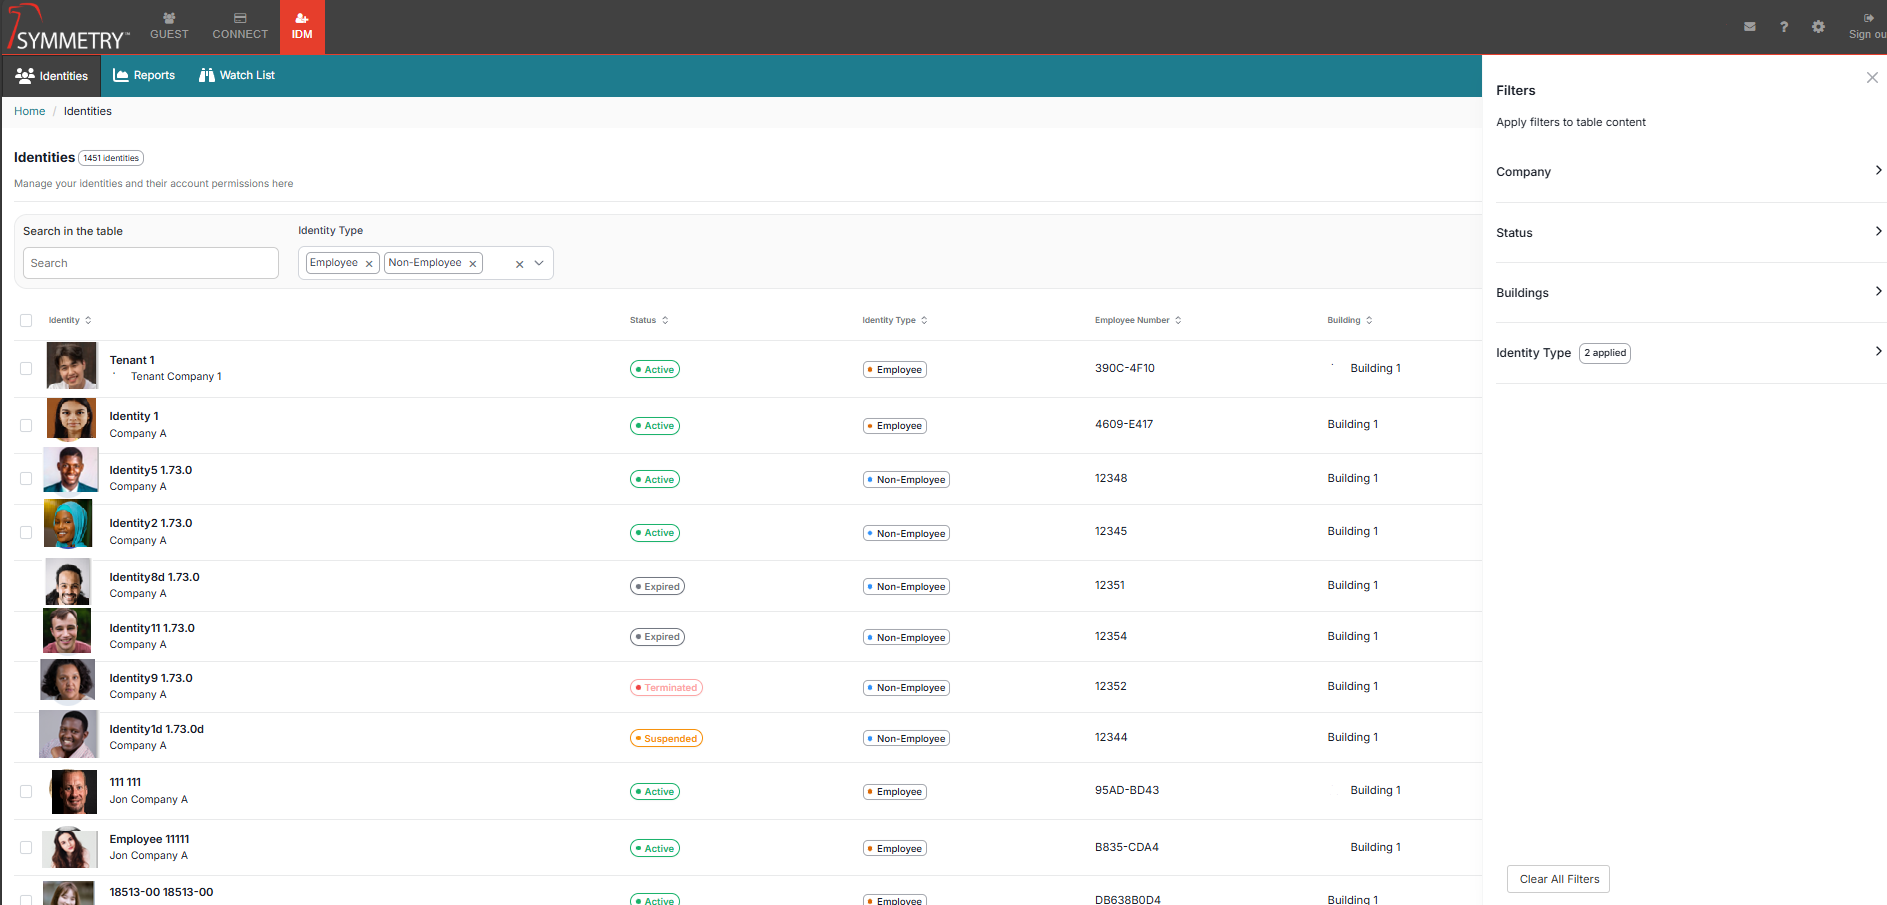The image size is (1887, 905).
Task: Open the mail envelope icon
Action: [1749, 27]
